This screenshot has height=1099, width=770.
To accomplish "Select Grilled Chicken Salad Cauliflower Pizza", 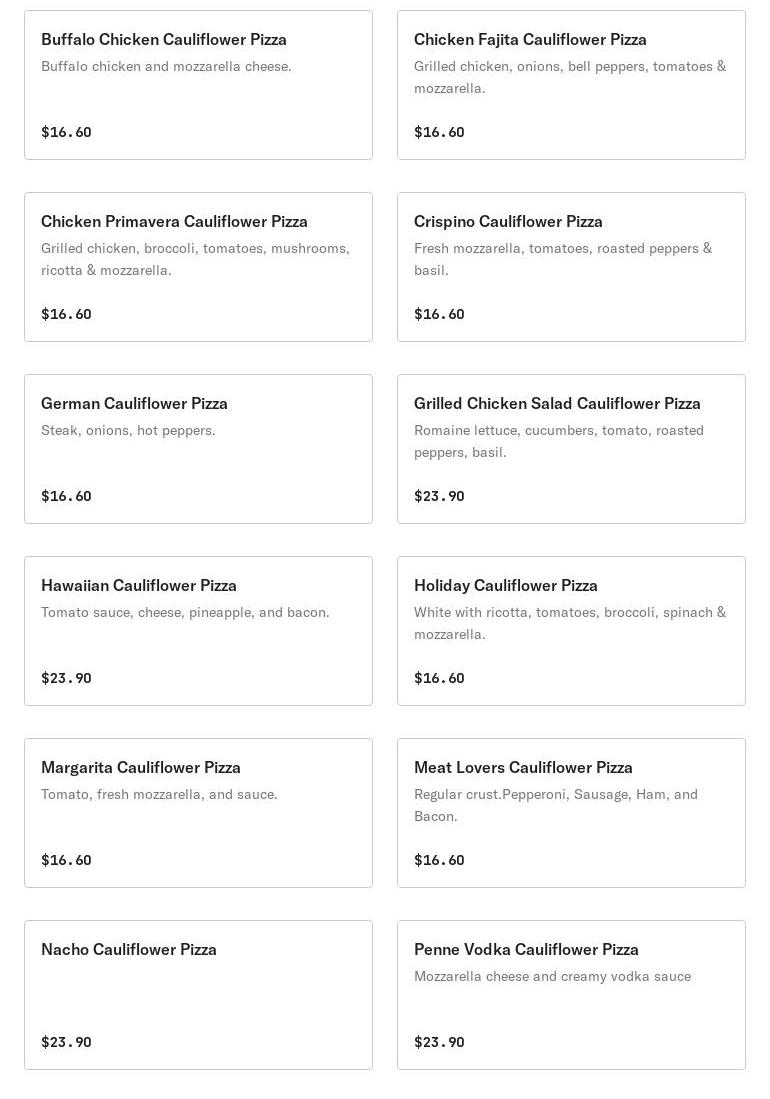I will pos(571,449).
